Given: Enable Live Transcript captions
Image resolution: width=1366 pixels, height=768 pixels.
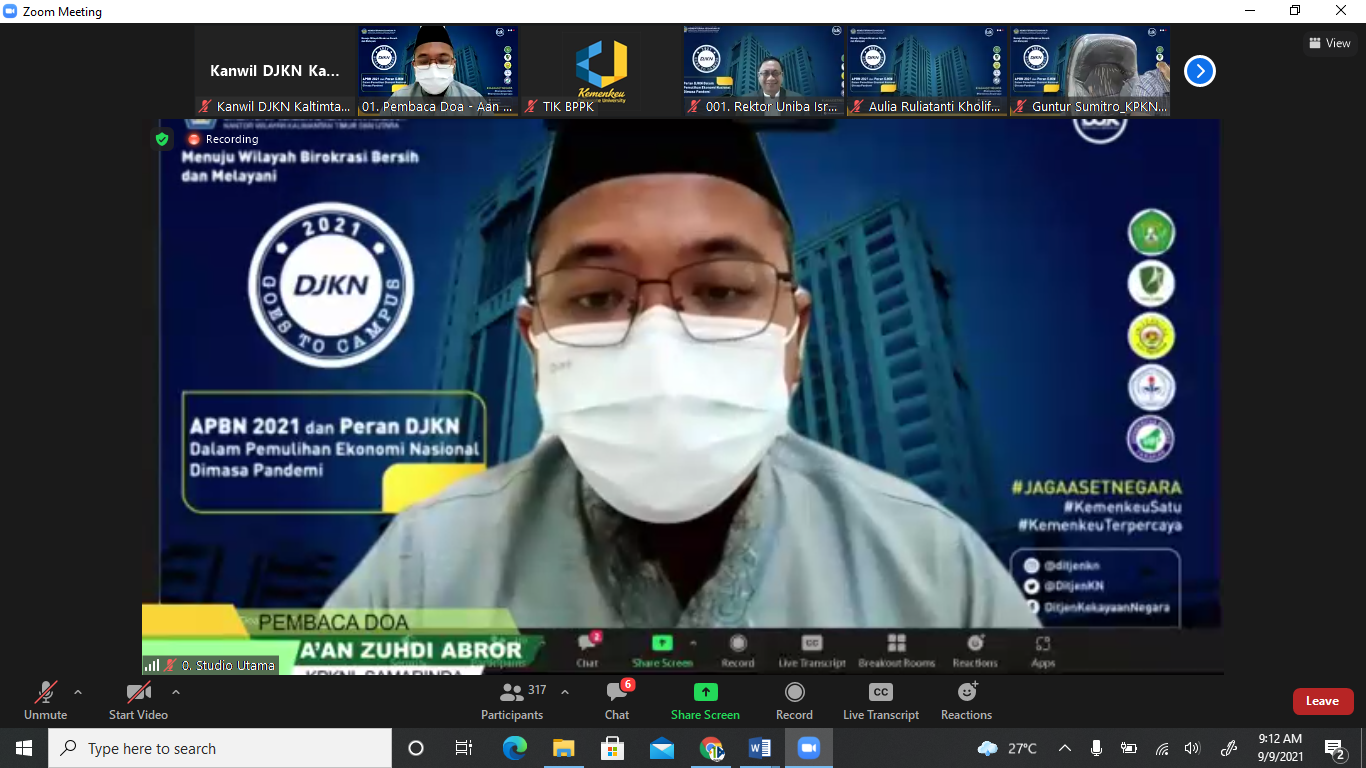Looking at the screenshot, I should (880, 700).
